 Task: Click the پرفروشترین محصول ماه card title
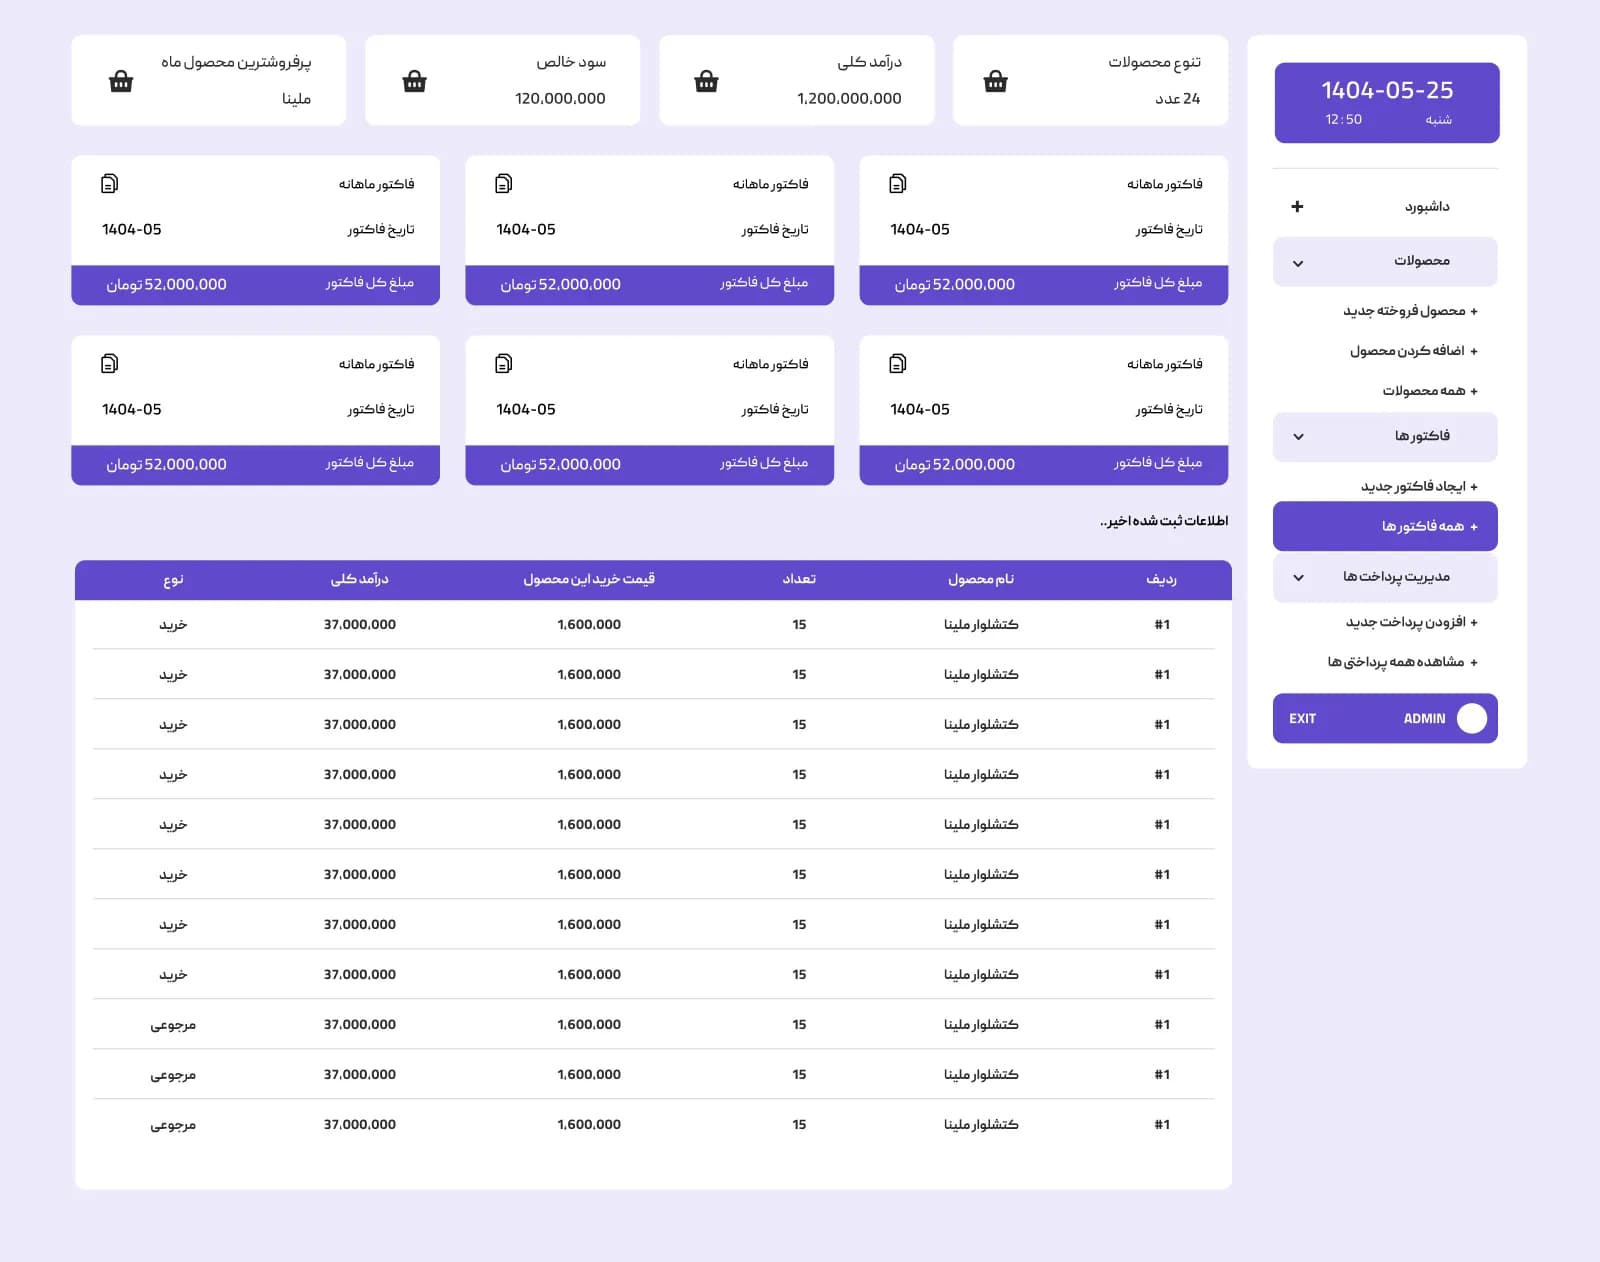coord(236,62)
